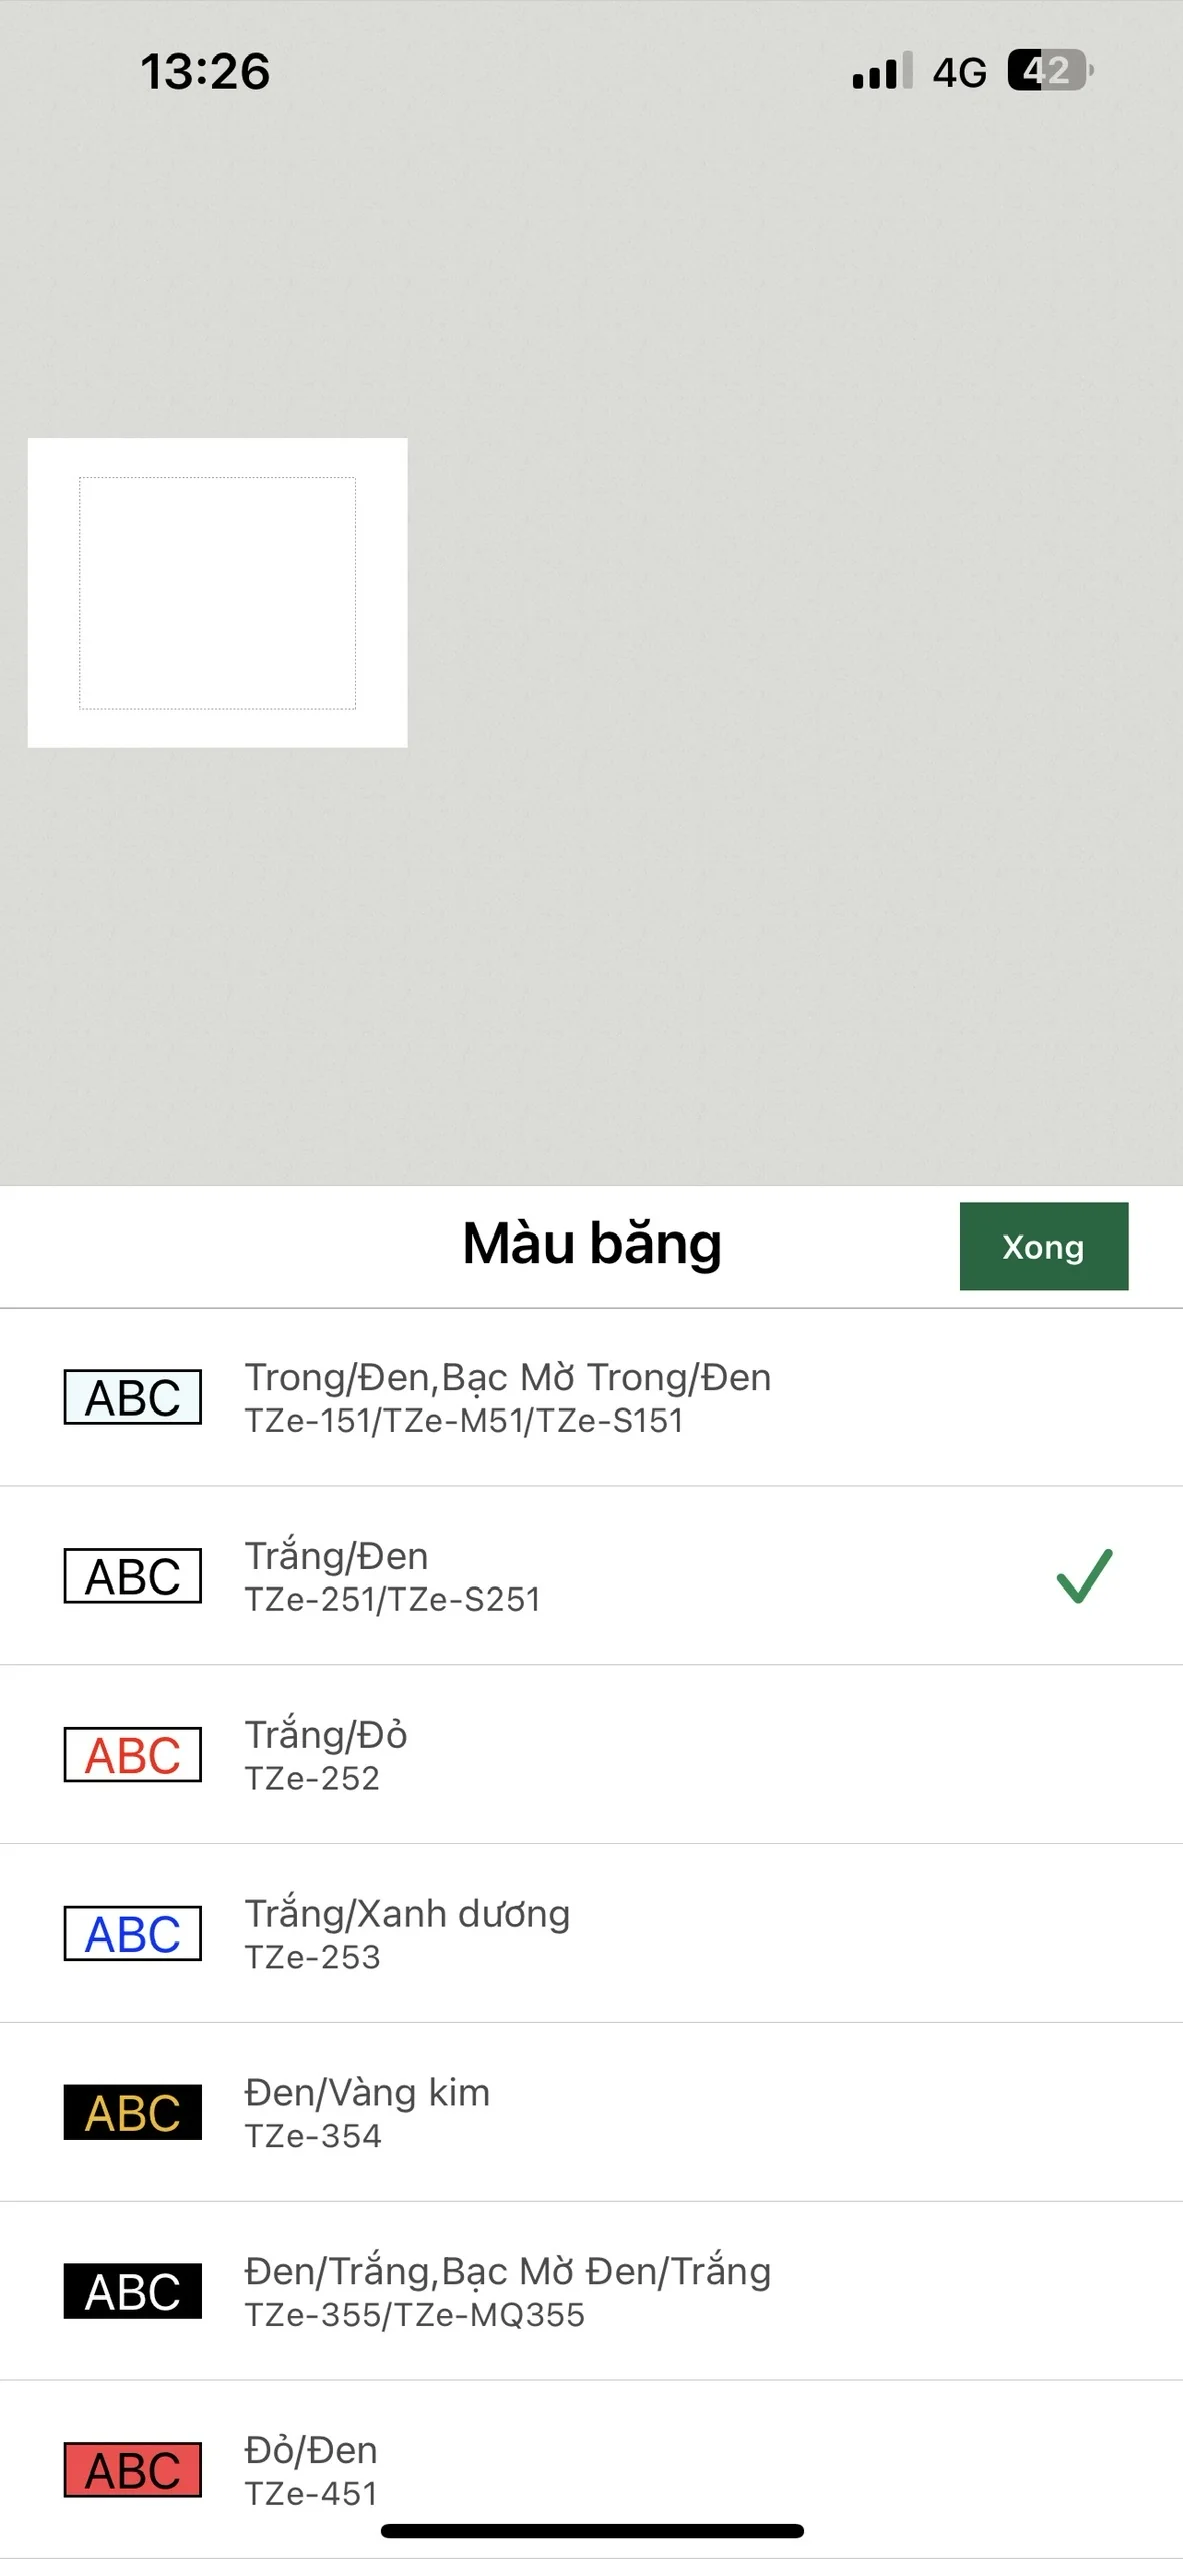Screen dimensions: 1183x2560
Task: Tap the white/black ABC tape icon
Action: (x=133, y=1576)
